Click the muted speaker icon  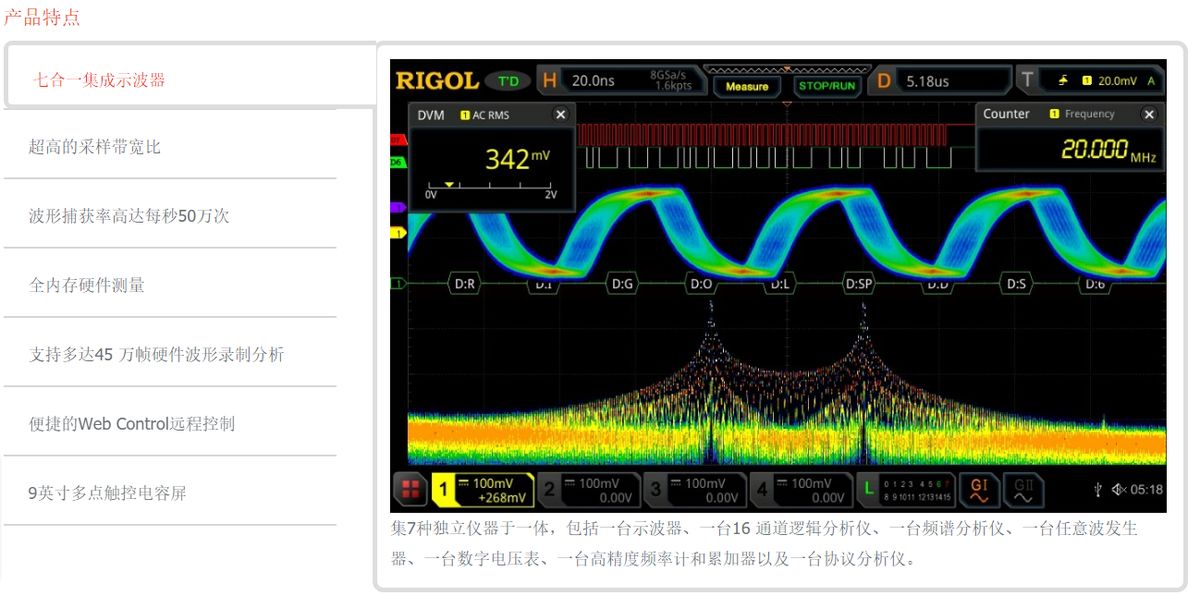(x=1118, y=489)
